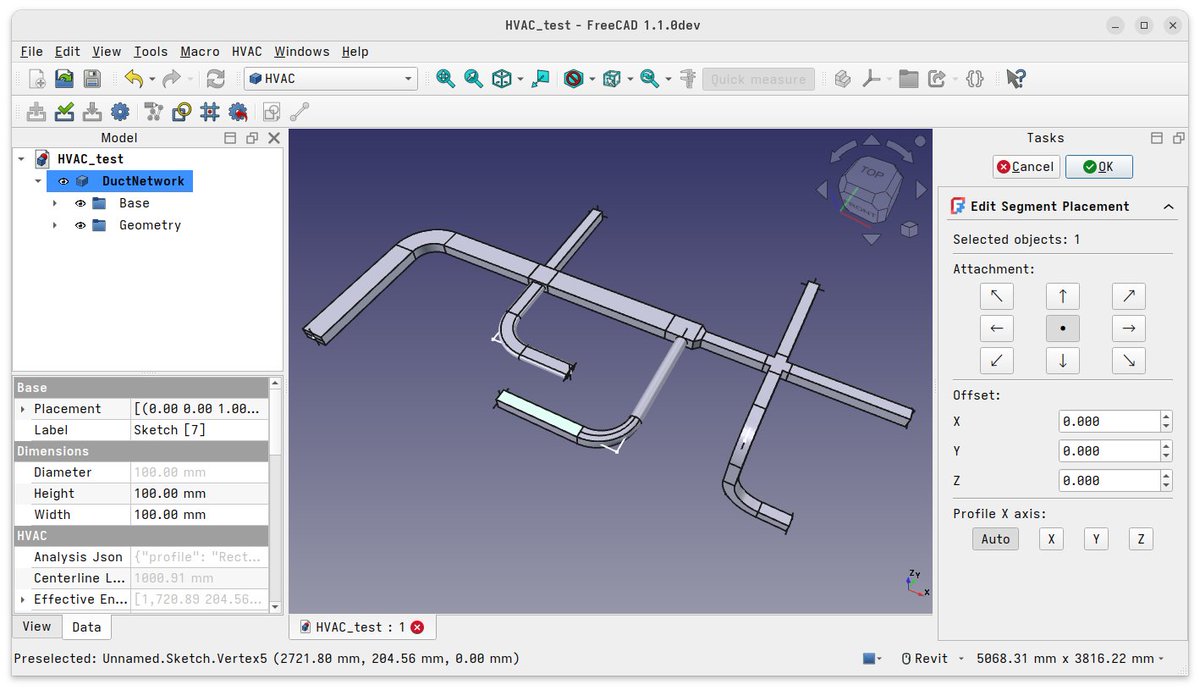
Task: Open the Macro menu
Action: pos(199,51)
